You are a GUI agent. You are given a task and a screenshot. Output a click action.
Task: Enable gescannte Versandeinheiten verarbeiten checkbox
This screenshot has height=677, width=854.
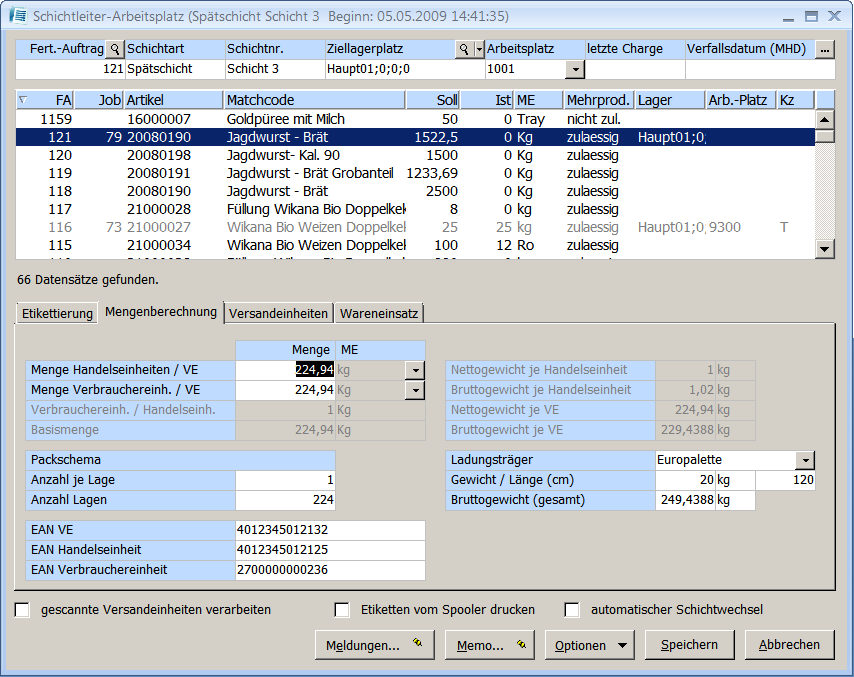coord(23,610)
